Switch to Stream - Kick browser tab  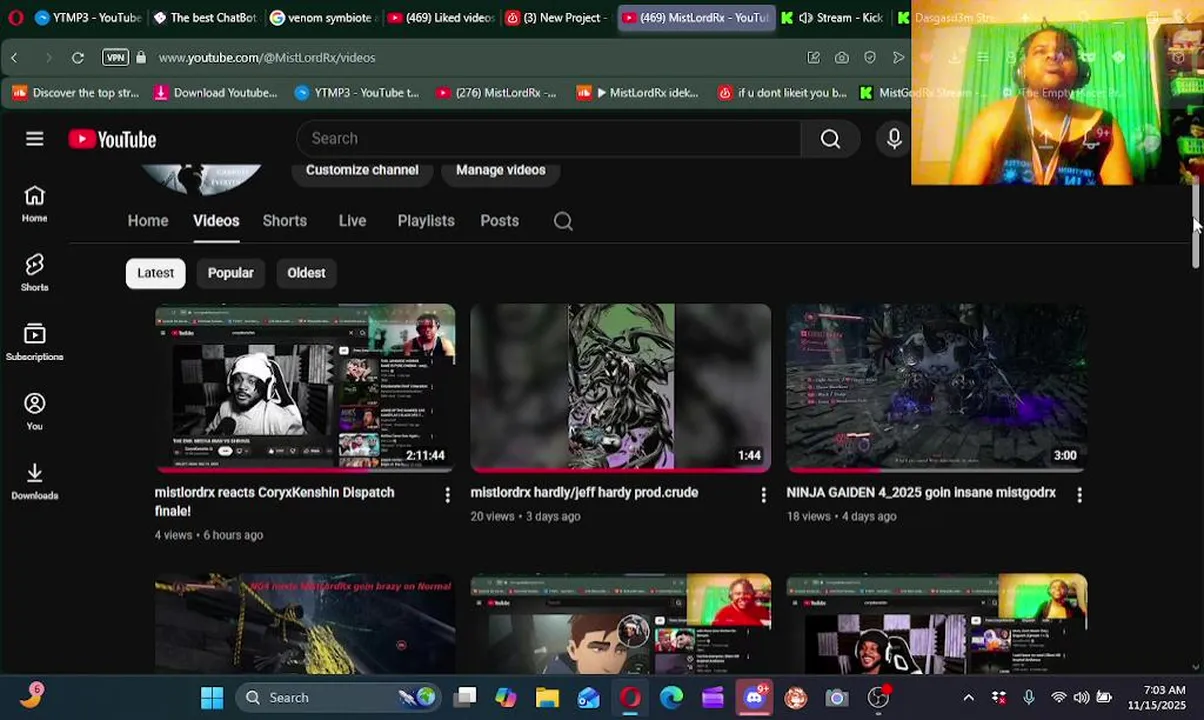tap(833, 17)
